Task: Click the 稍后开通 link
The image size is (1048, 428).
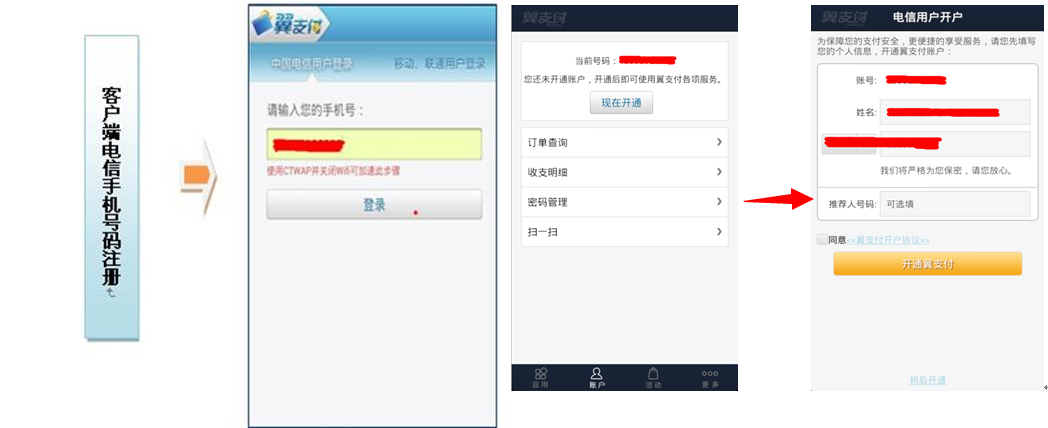Action: pyautogui.click(x=928, y=381)
